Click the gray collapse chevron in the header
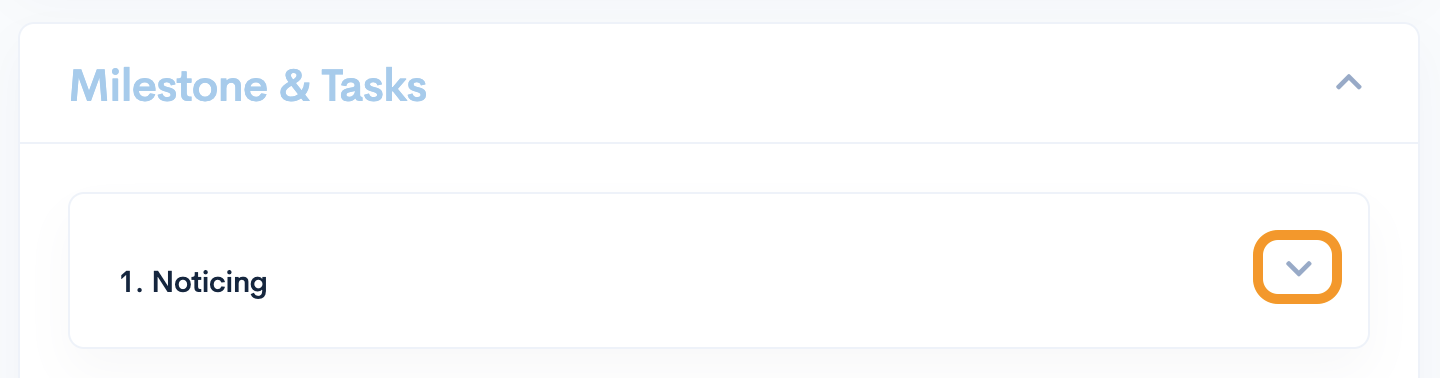This screenshot has width=1440, height=378. tap(1349, 83)
